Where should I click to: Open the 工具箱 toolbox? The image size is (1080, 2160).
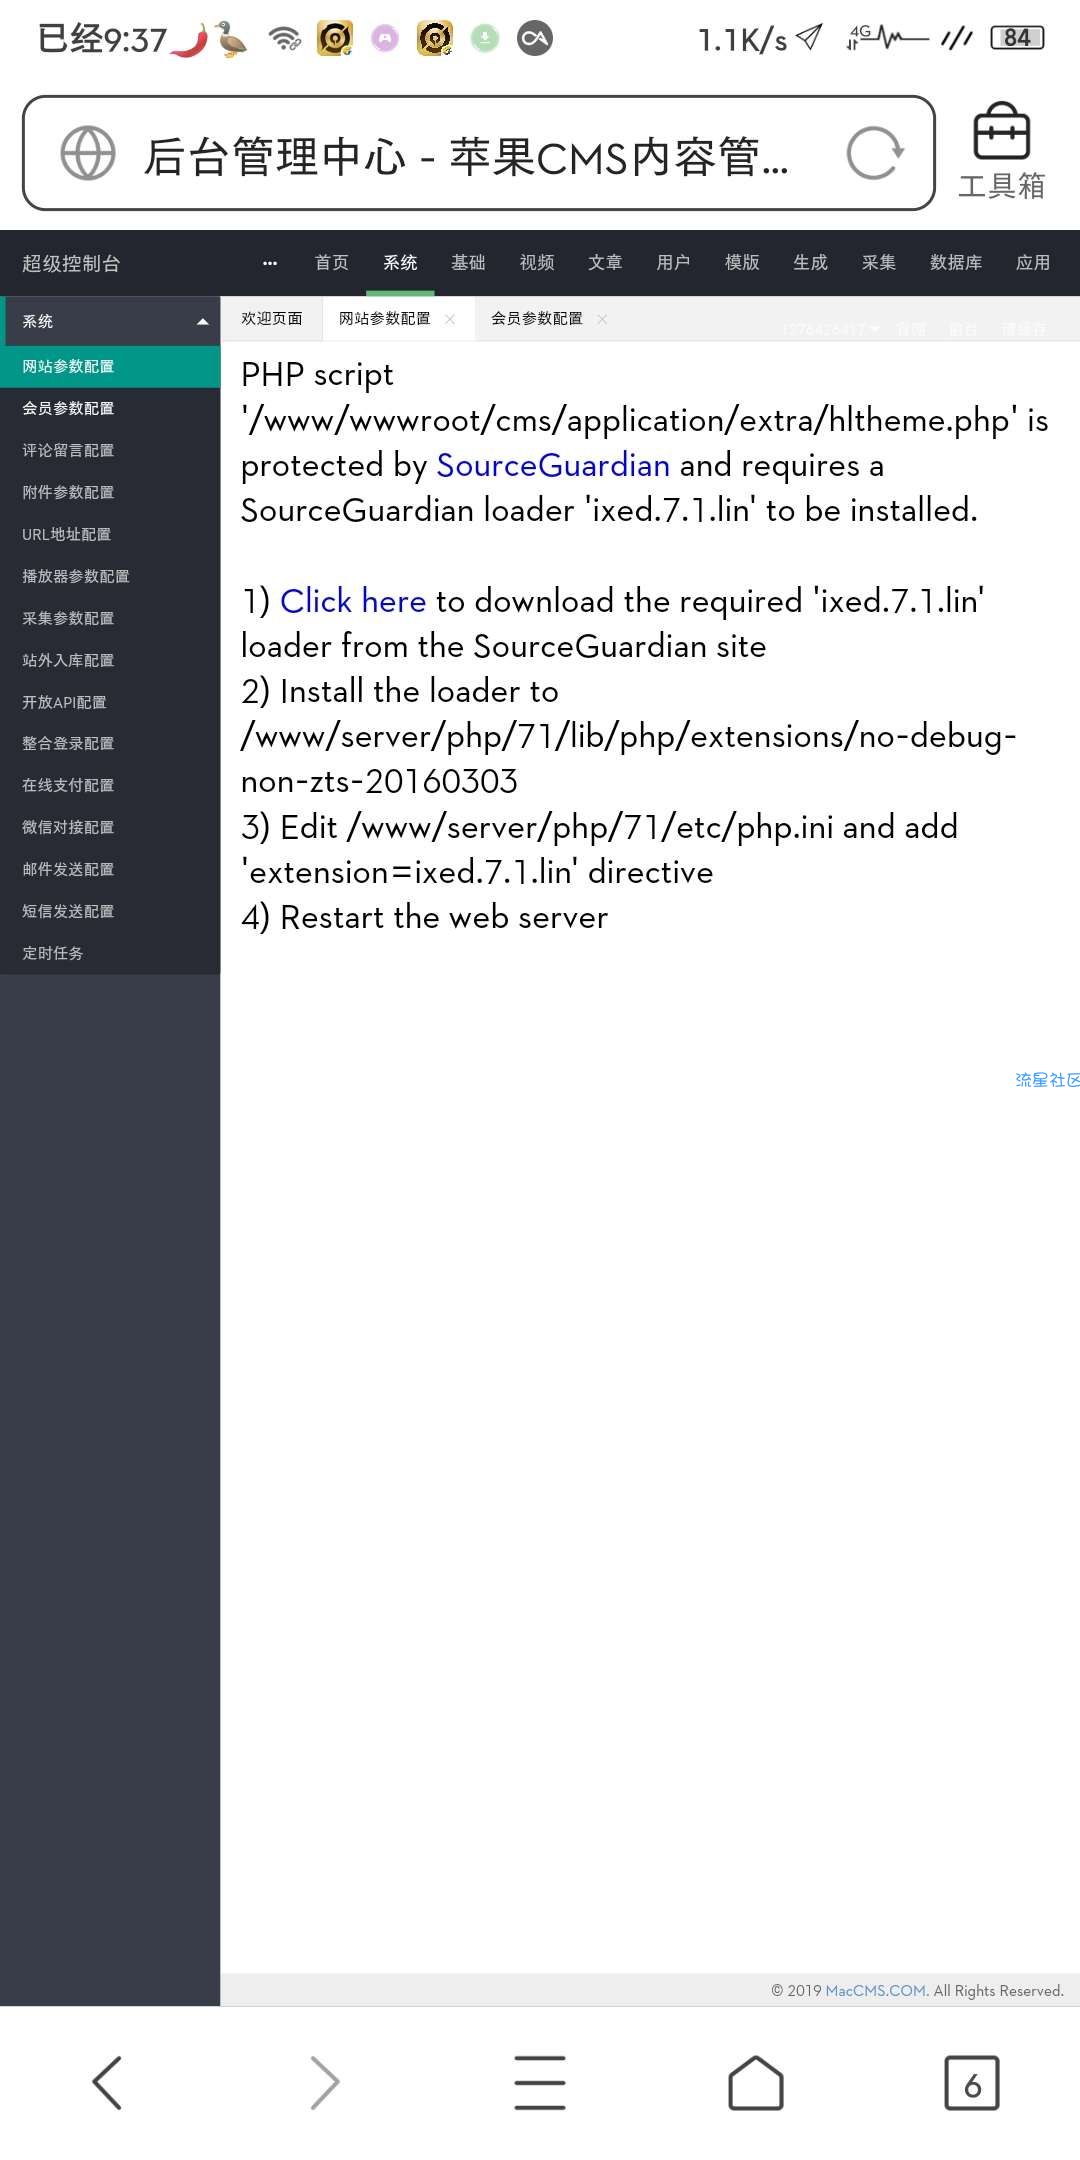pyautogui.click(x=1002, y=151)
